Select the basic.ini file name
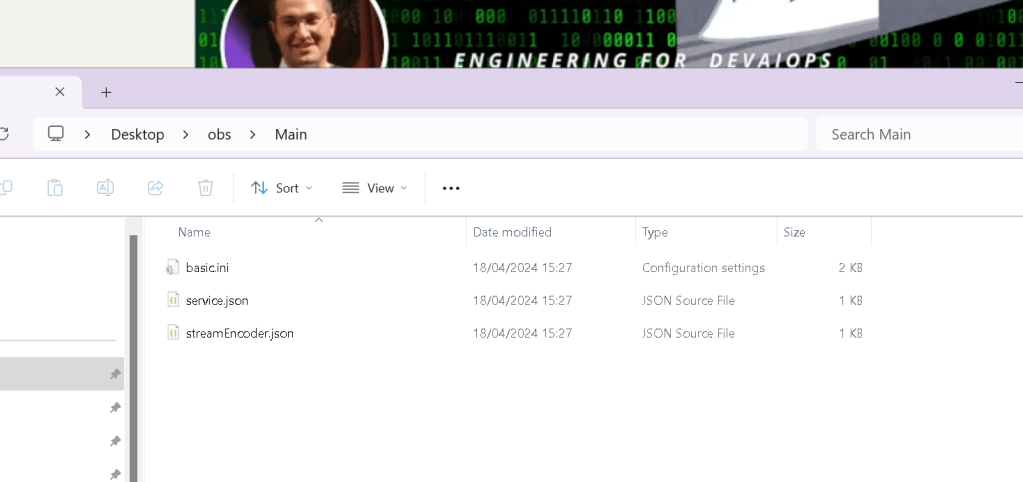Viewport: 1023px width, 482px height. tap(207, 267)
